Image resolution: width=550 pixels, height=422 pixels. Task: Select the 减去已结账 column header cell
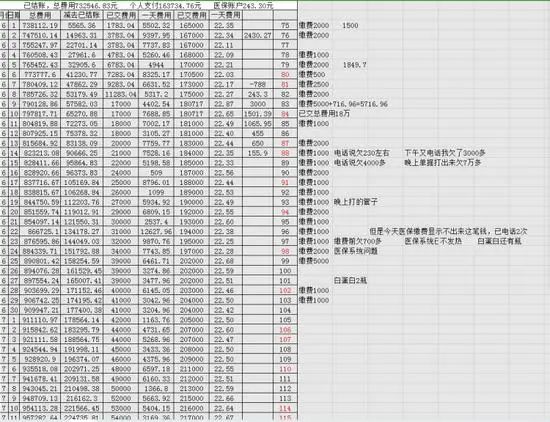[x=82, y=15]
